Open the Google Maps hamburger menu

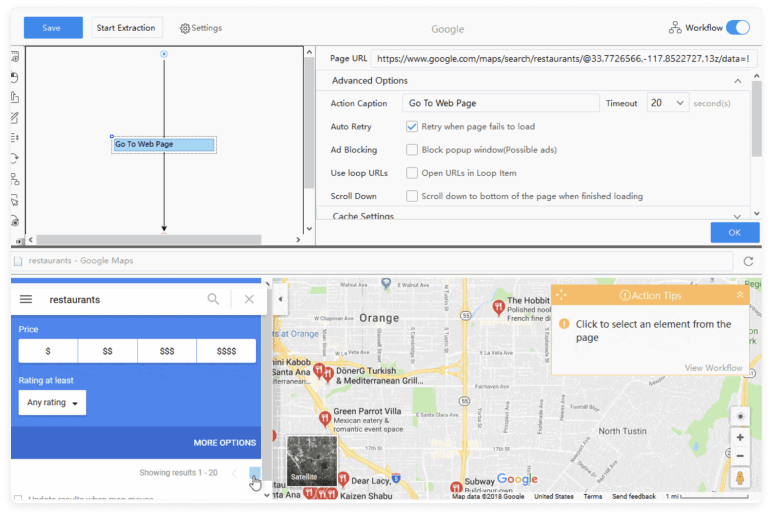point(26,299)
